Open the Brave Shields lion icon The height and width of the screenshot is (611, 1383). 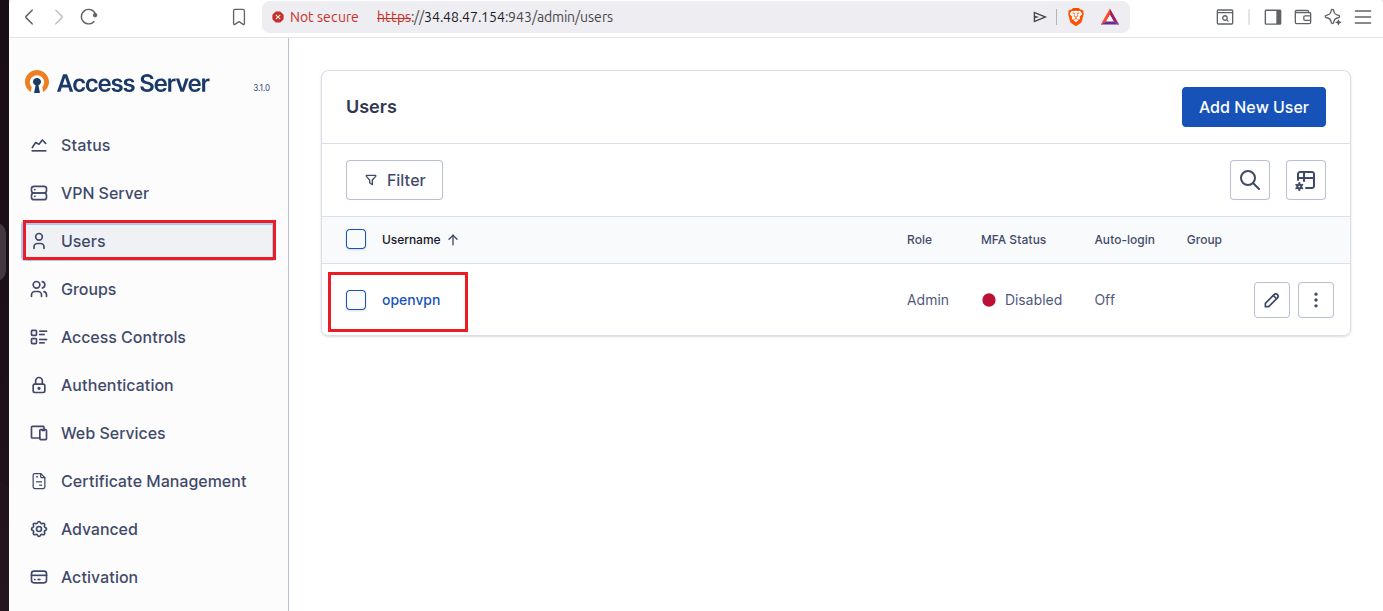pos(1076,17)
